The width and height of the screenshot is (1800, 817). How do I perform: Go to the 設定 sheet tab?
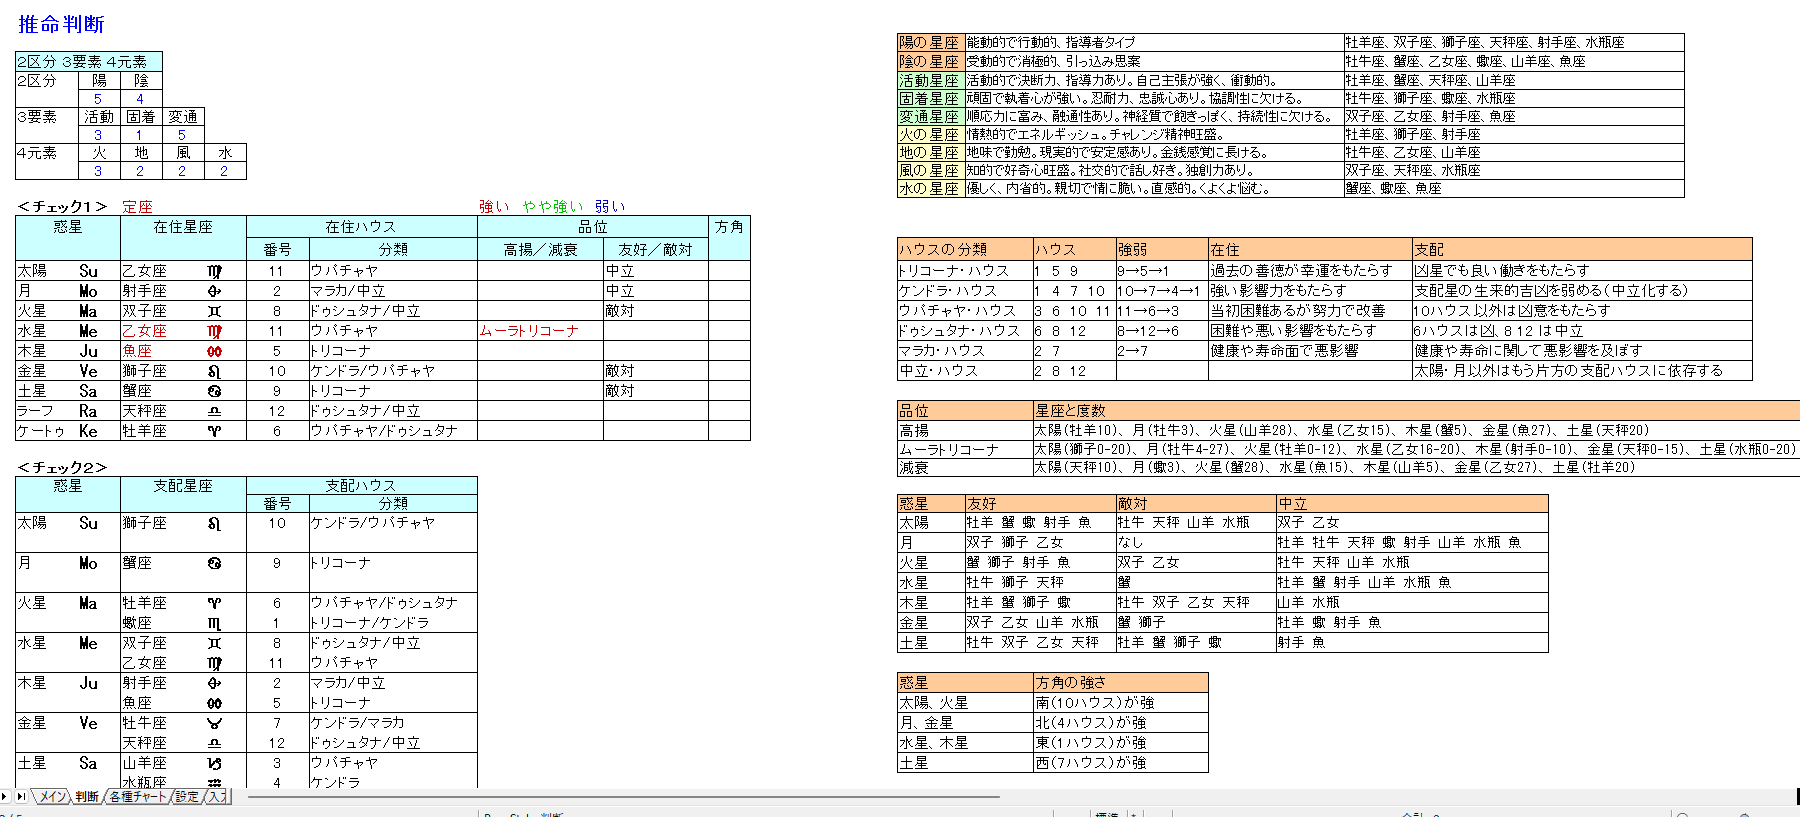tap(187, 797)
